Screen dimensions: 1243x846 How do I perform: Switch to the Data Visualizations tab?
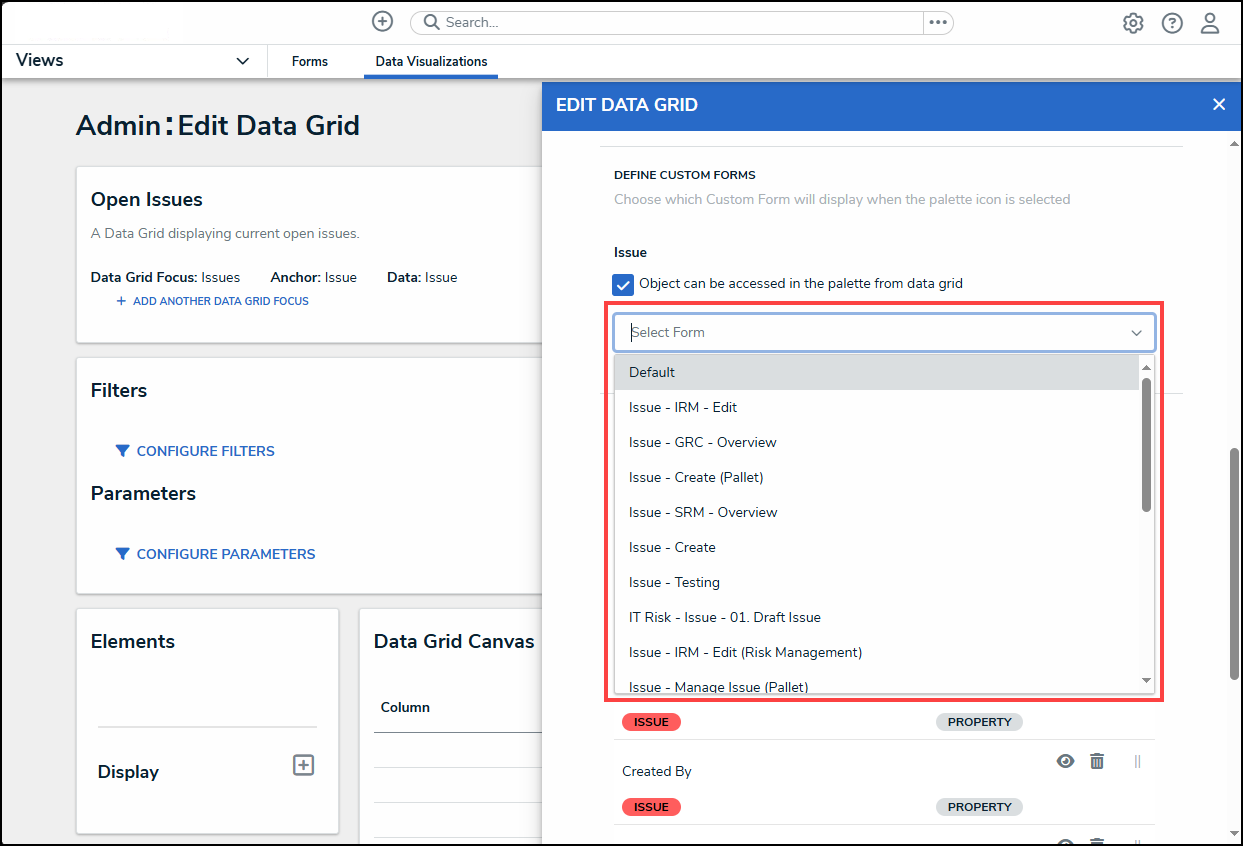pyautogui.click(x=431, y=61)
